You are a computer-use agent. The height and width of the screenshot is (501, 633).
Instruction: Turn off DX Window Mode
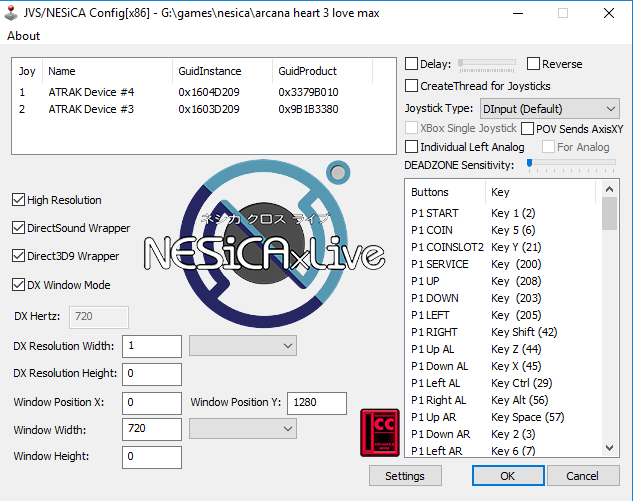[x=19, y=285]
